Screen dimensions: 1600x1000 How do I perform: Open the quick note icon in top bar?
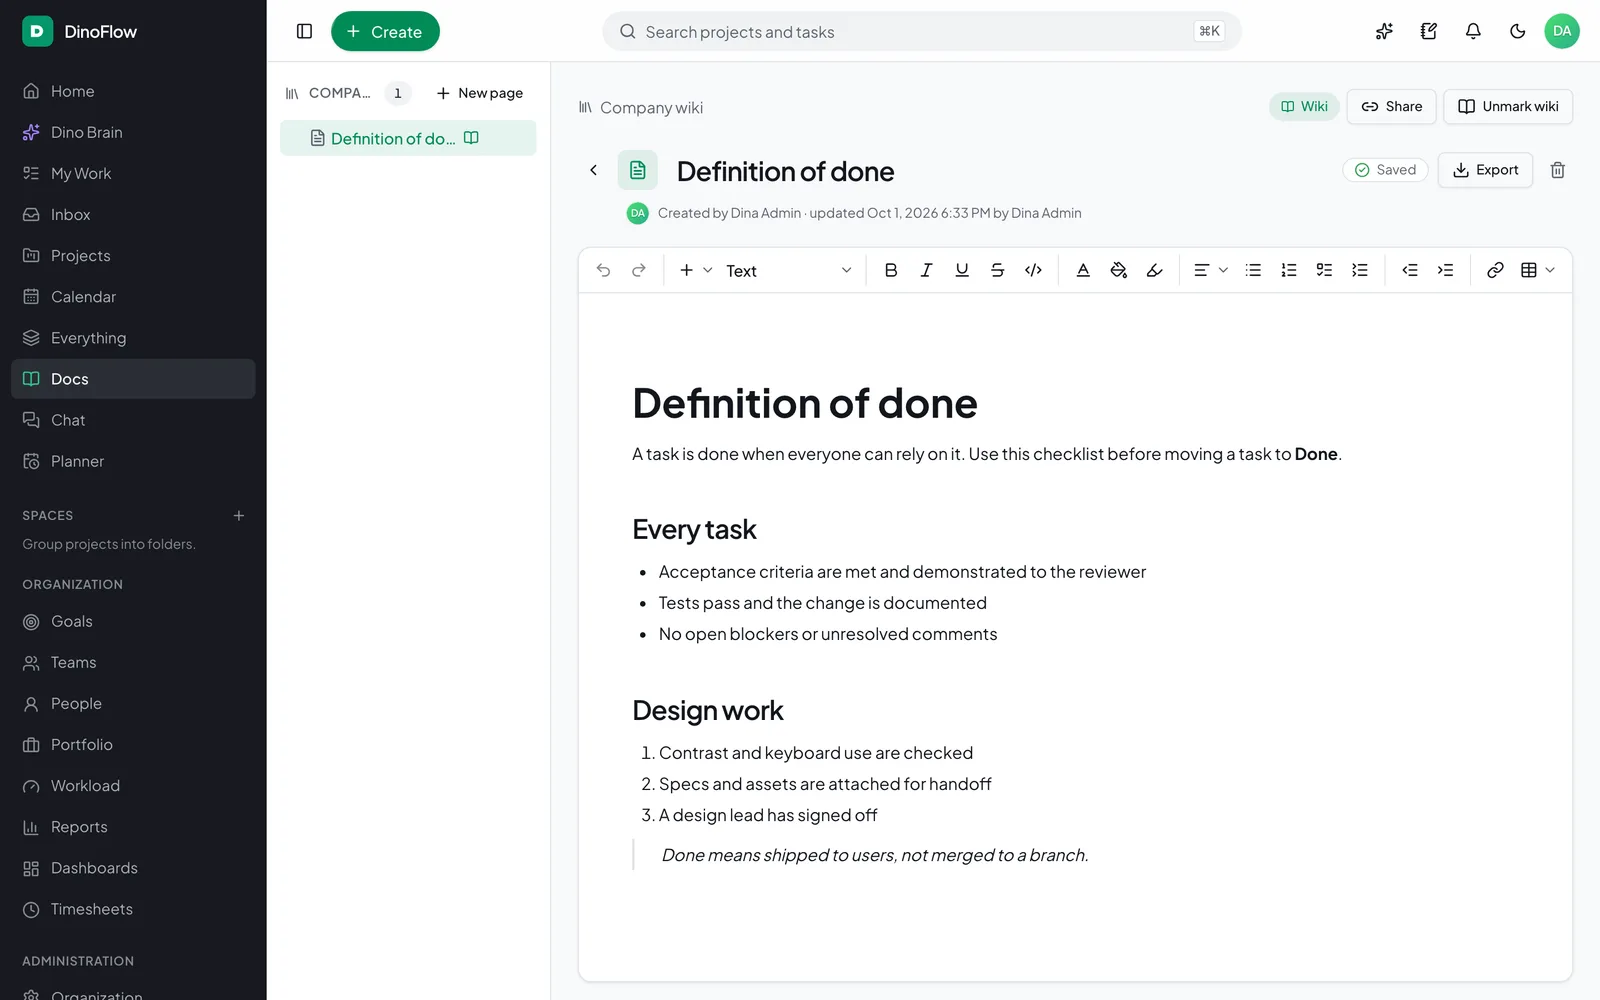[1429, 31]
